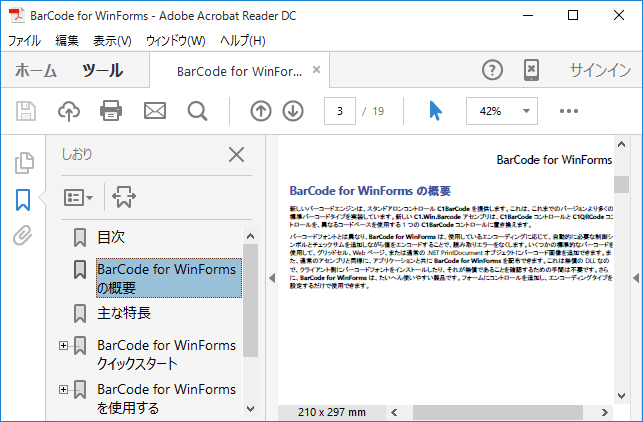Click the サインイン sign-in button
Image resolution: width=643 pixels, height=422 pixels.
(x=600, y=70)
